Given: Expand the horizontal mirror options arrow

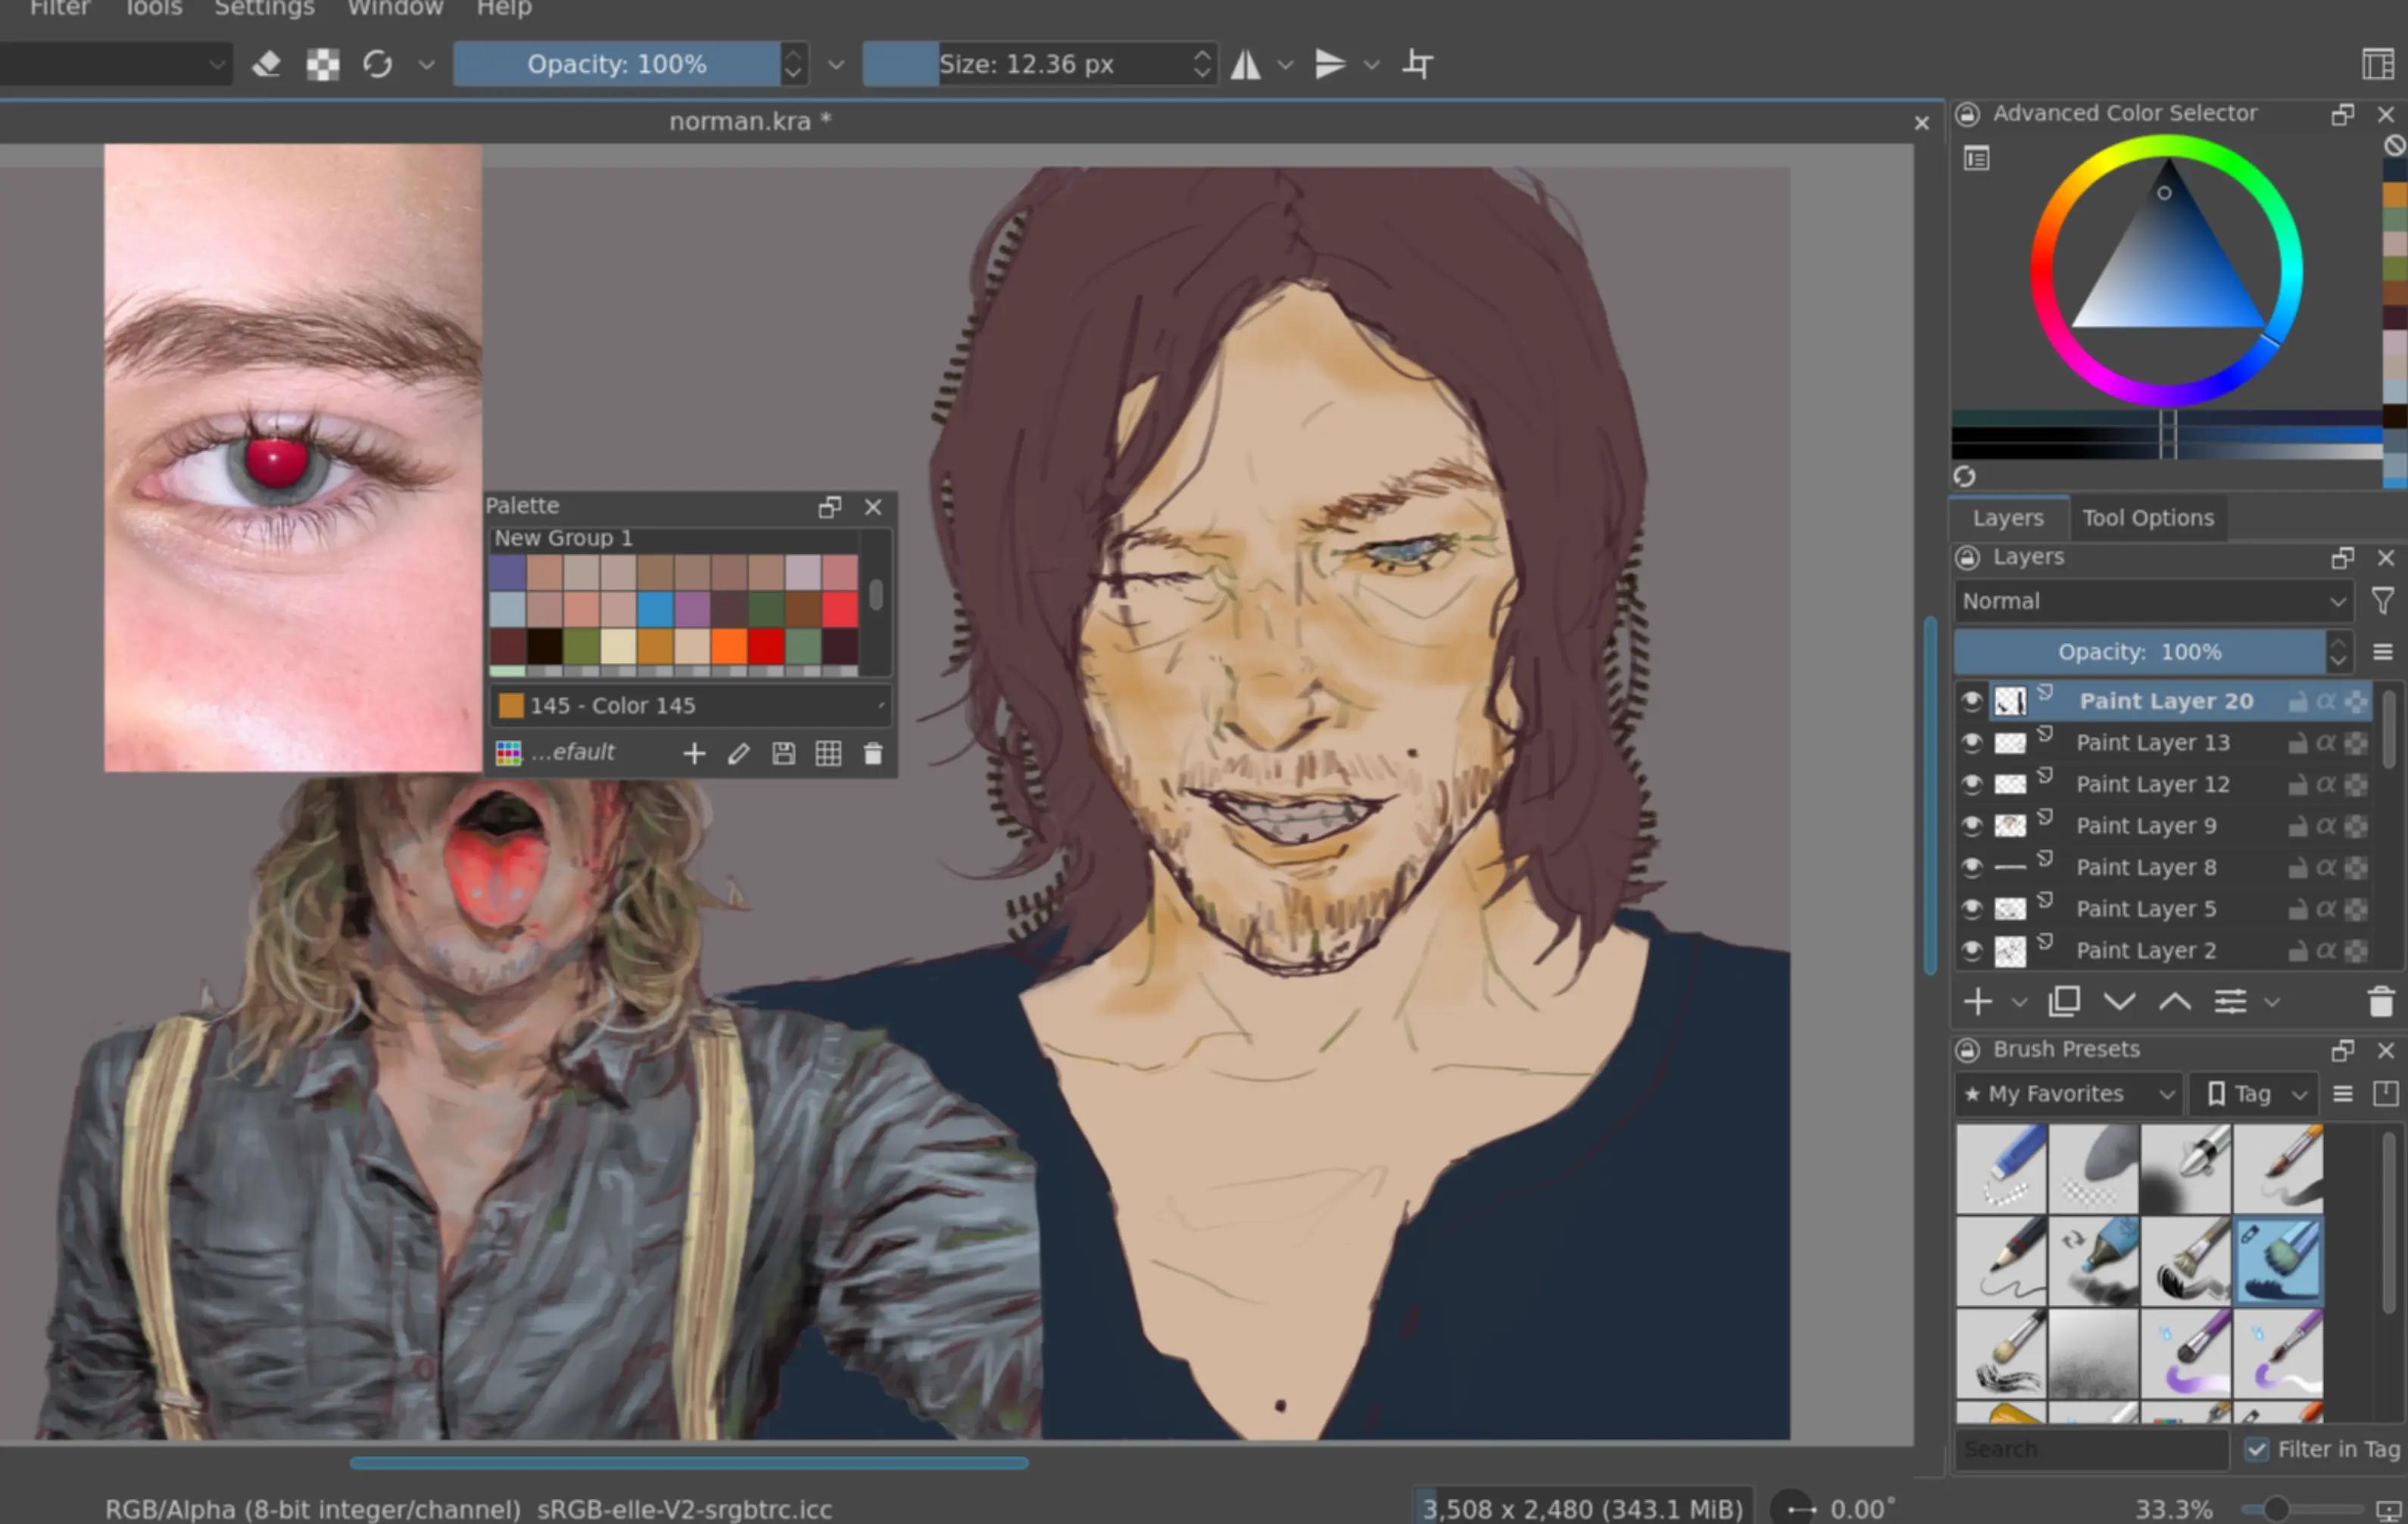Looking at the screenshot, I should (x=1286, y=65).
